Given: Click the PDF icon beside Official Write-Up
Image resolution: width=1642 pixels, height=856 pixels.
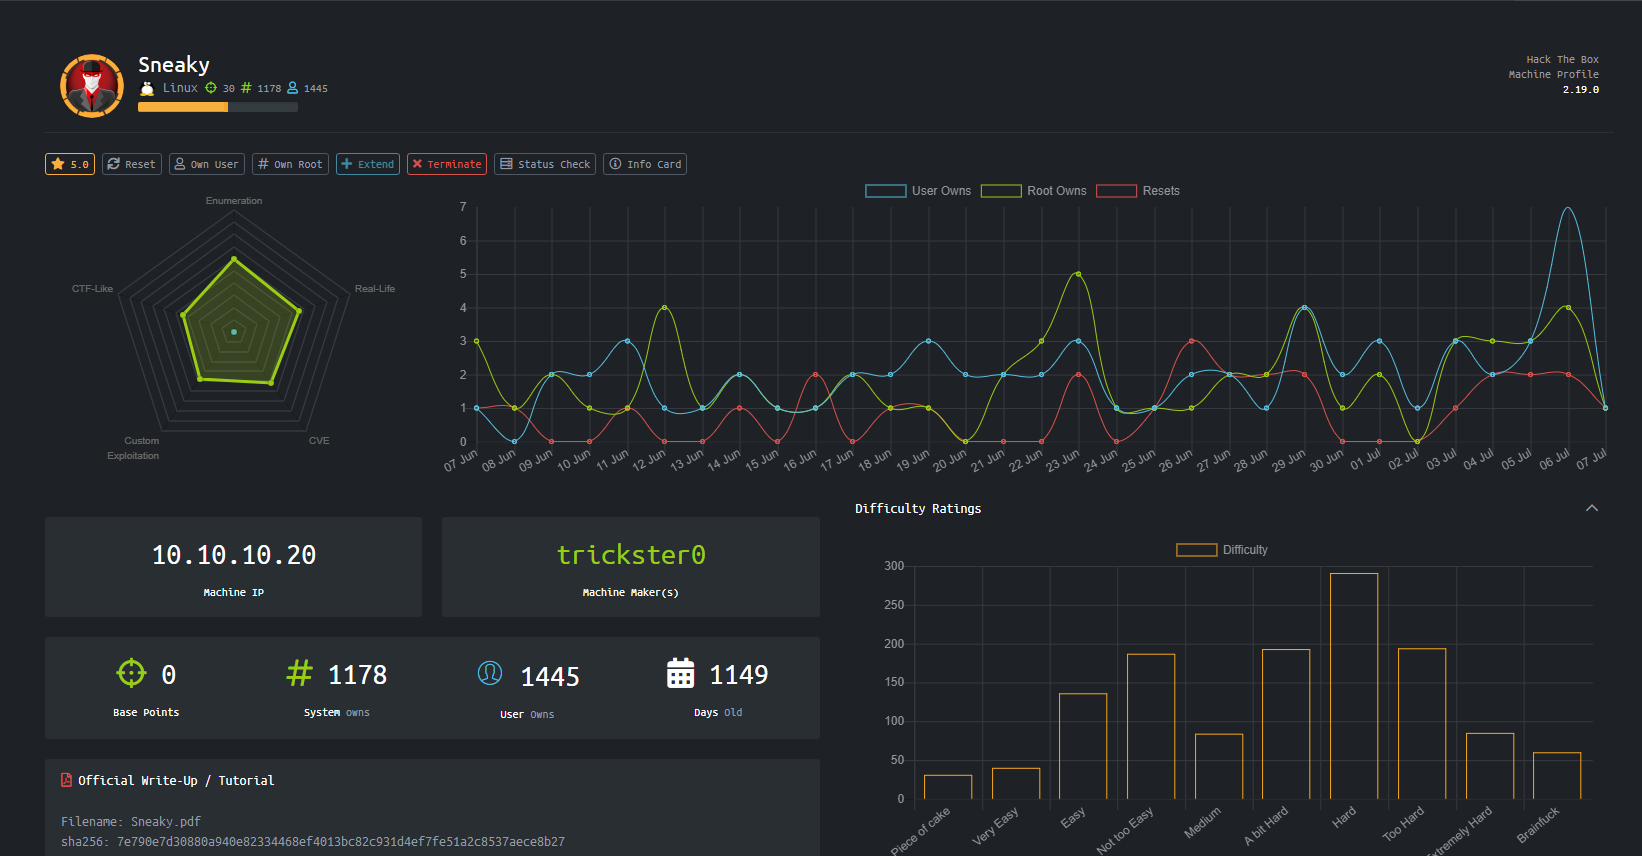Looking at the screenshot, I should tap(66, 780).
